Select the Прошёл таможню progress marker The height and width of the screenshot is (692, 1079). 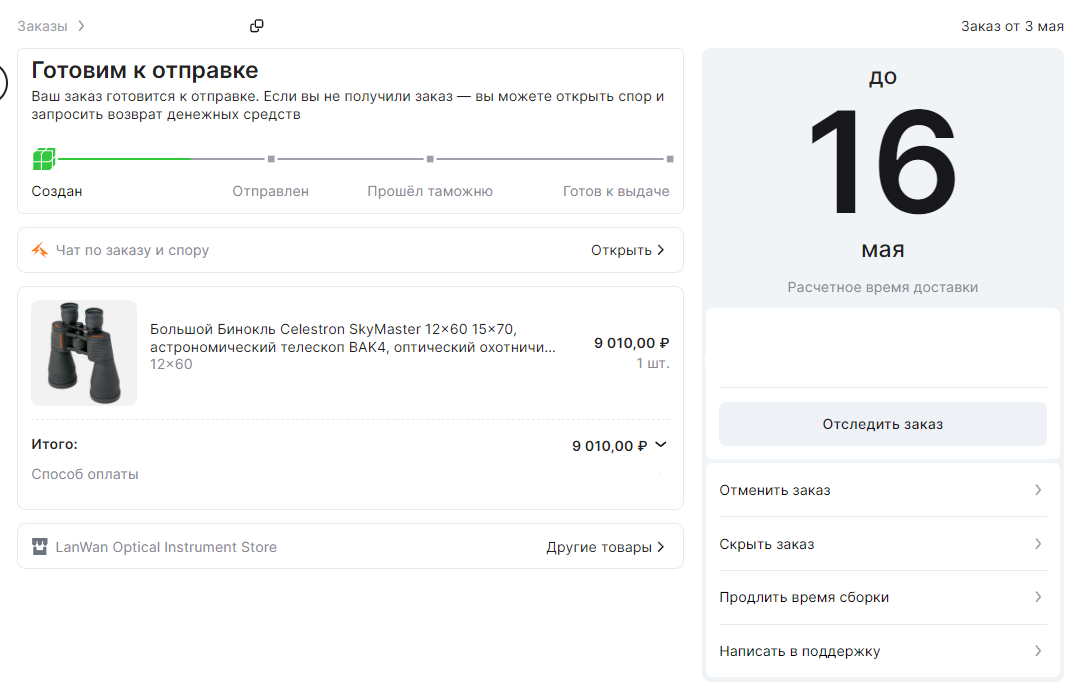430,159
